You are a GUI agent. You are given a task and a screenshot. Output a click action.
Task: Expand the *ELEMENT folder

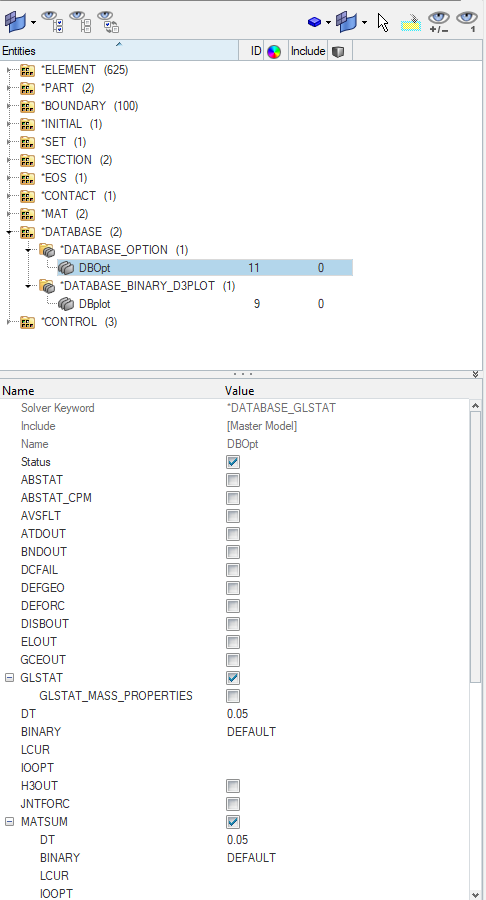click(8, 70)
